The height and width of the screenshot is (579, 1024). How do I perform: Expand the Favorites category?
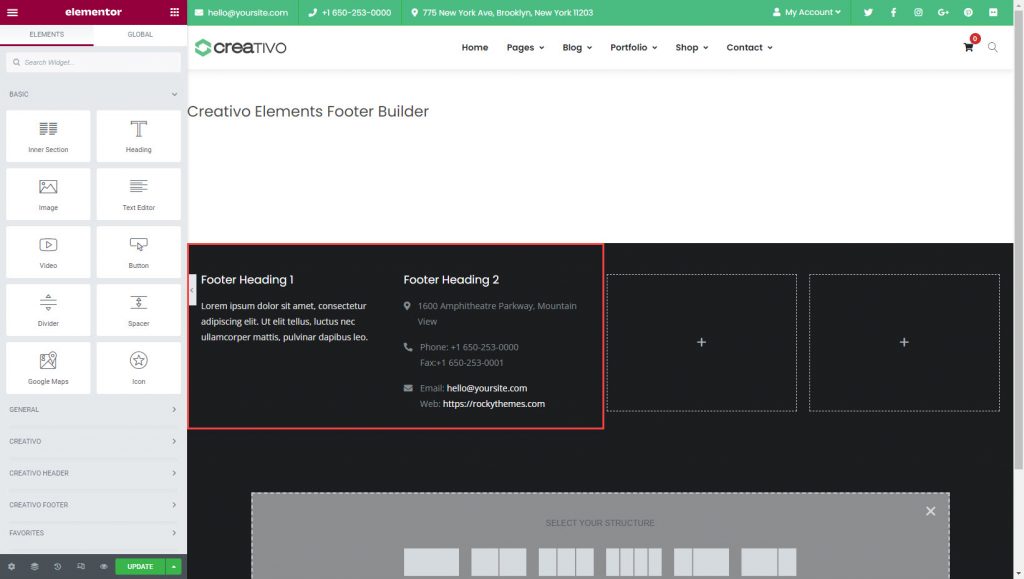(x=93, y=533)
